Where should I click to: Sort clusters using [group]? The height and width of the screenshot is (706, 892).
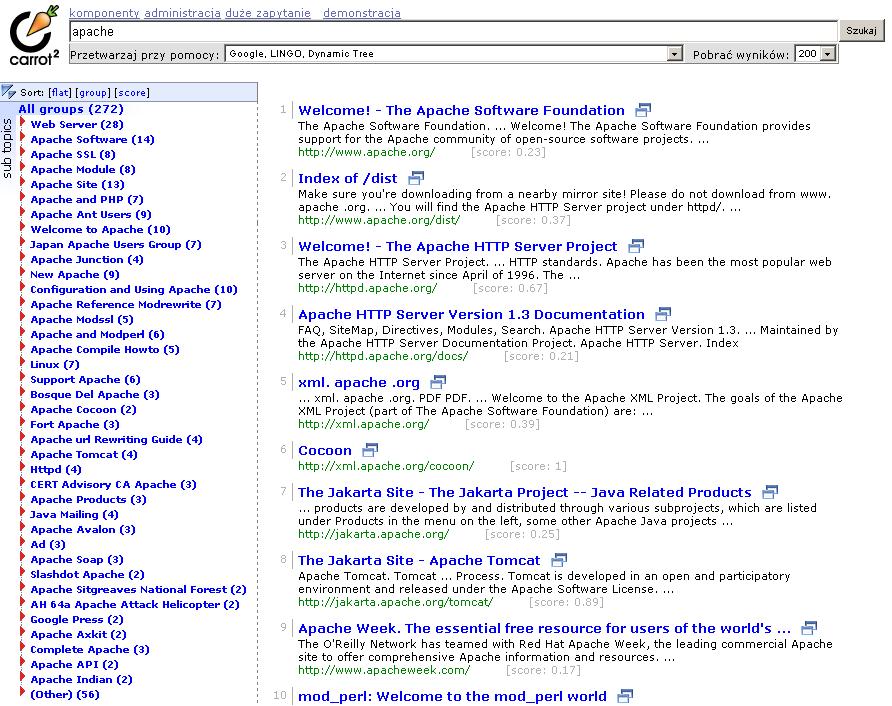(x=93, y=92)
